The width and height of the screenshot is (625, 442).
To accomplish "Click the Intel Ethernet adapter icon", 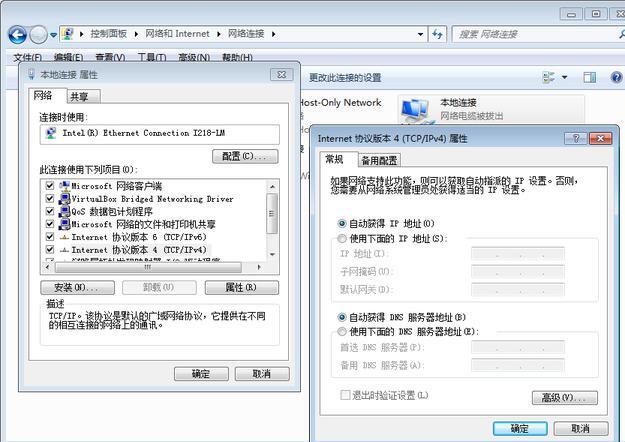I will point(51,133).
